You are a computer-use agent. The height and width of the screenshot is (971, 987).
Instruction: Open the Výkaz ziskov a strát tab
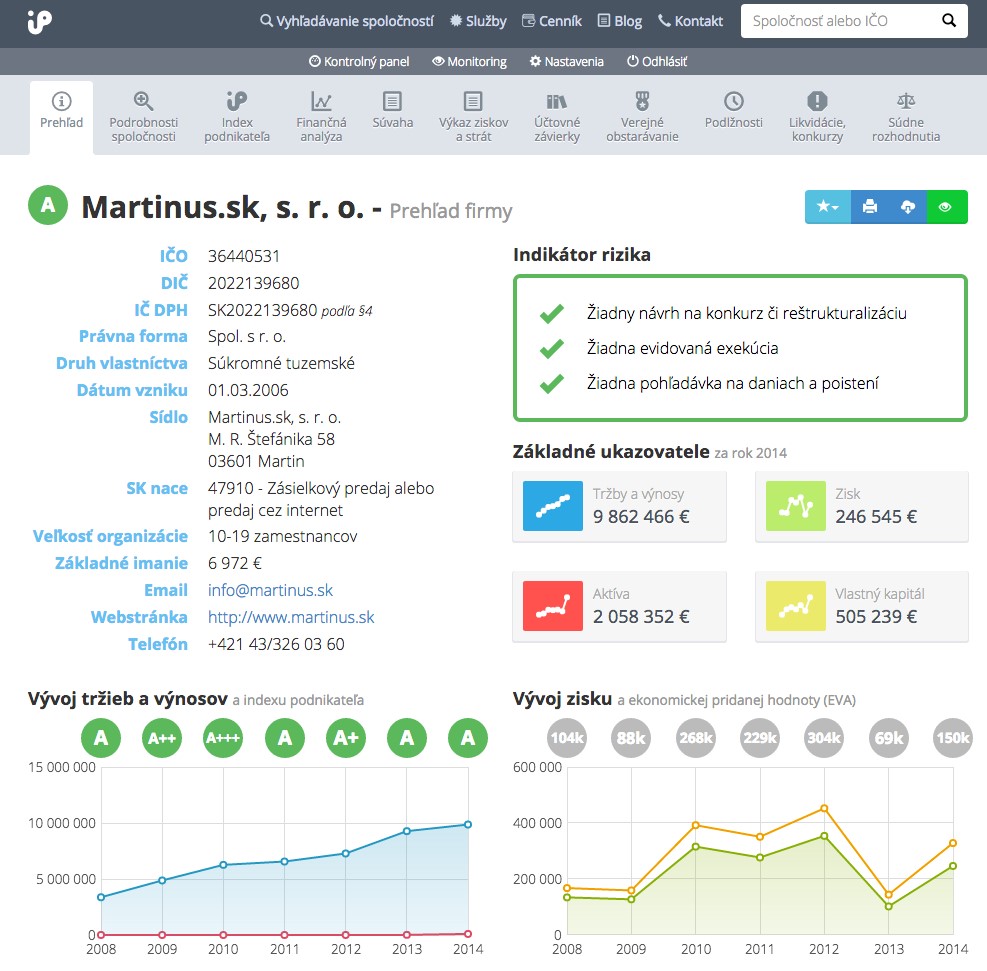pyautogui.click(x=473, y=117)
